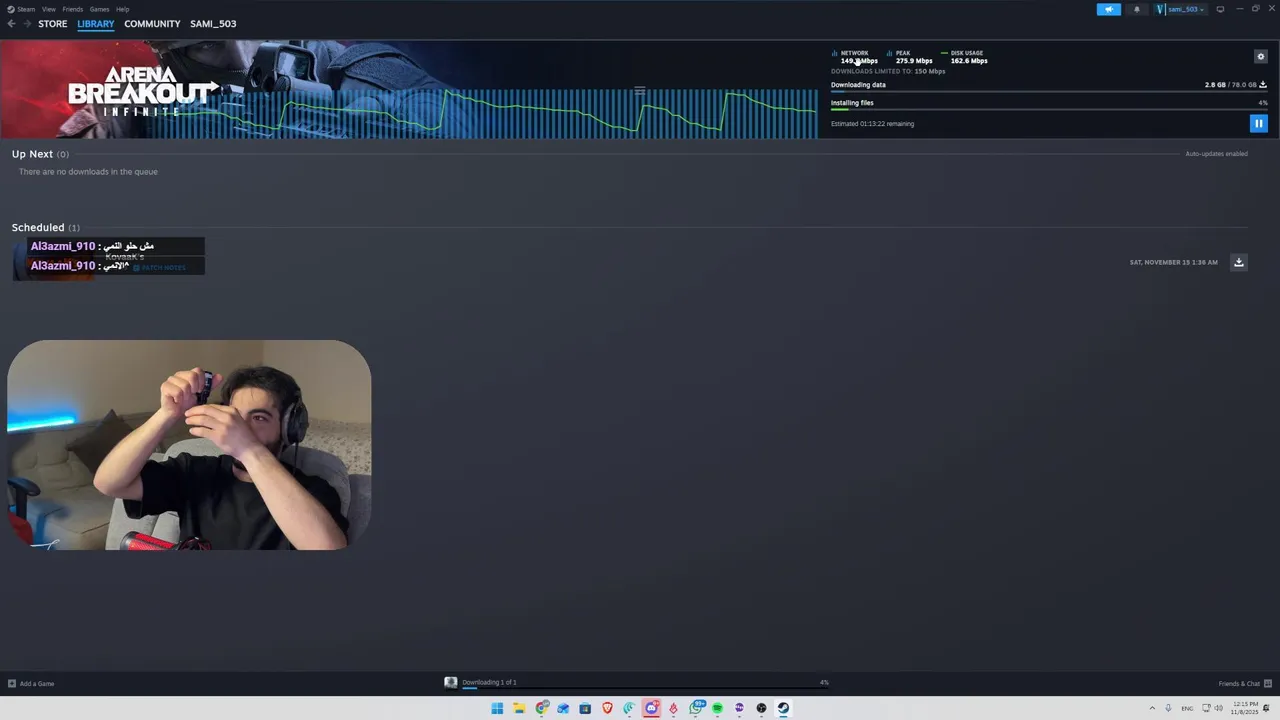Open the volume control in the tray

(x=1218, y=708)
